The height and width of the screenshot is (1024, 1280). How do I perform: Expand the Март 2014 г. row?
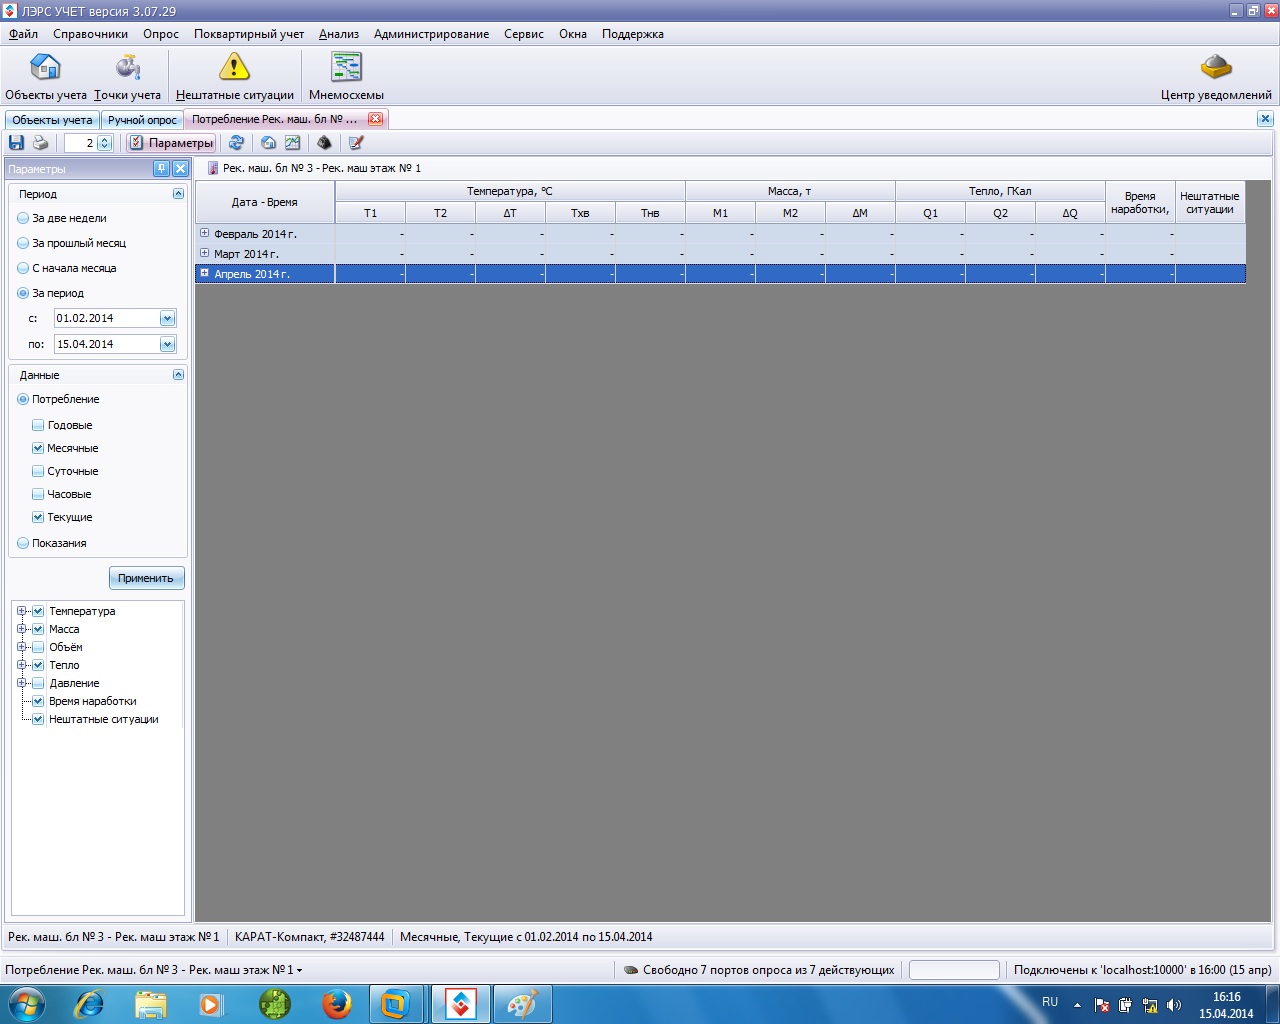pyautogui.click(x=204, y=253)
